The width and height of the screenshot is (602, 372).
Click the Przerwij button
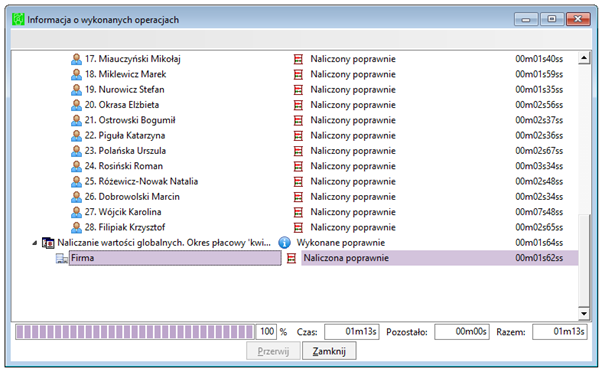tap(273, 351)
